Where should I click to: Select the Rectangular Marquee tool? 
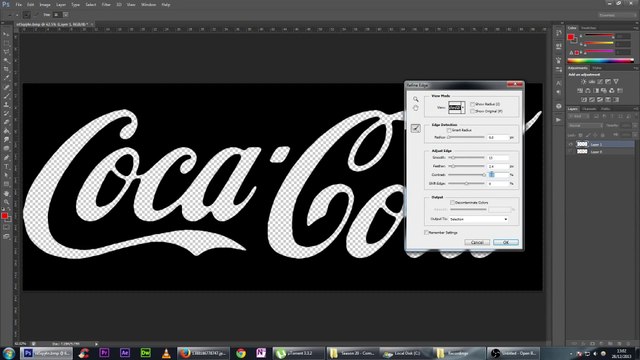6,43
